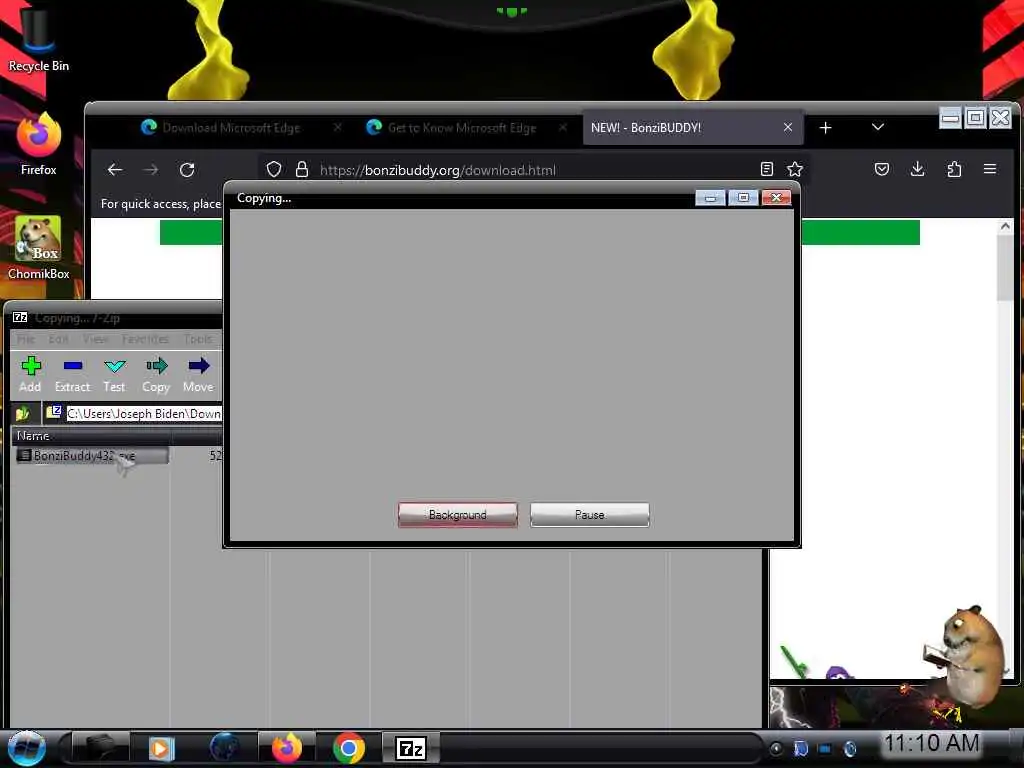Click the 7-Zip Test toolbar icon
The height and width of the screenshot is (768, 1024).
point(114,374)
